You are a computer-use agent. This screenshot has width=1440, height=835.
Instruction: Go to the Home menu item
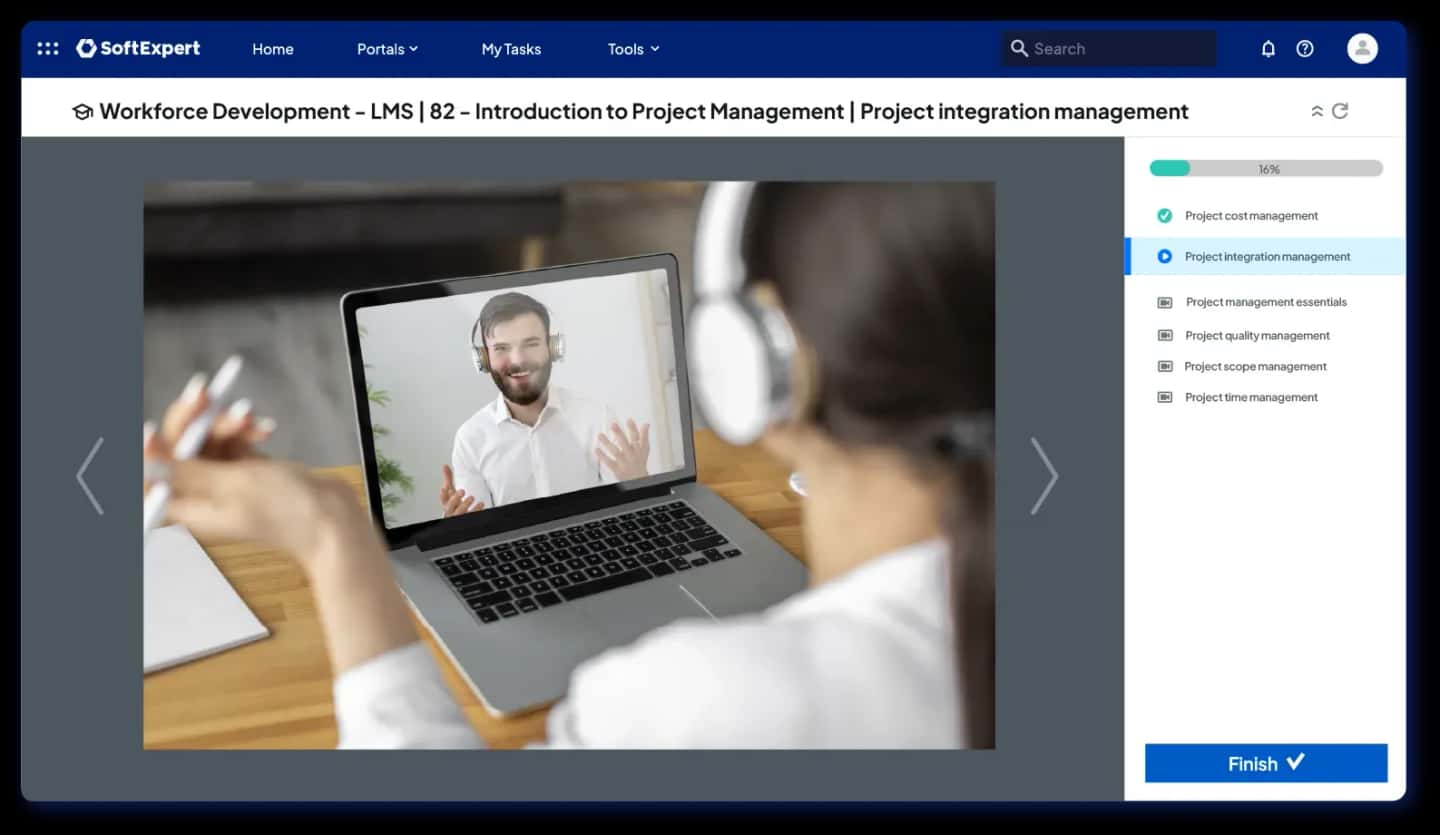[272, 49]
